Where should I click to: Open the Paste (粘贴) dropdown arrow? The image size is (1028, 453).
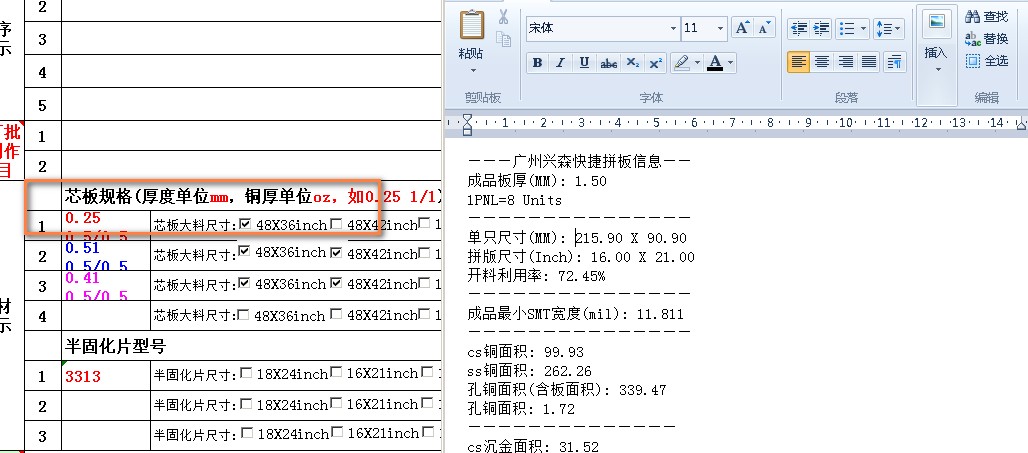coord(473,69)
